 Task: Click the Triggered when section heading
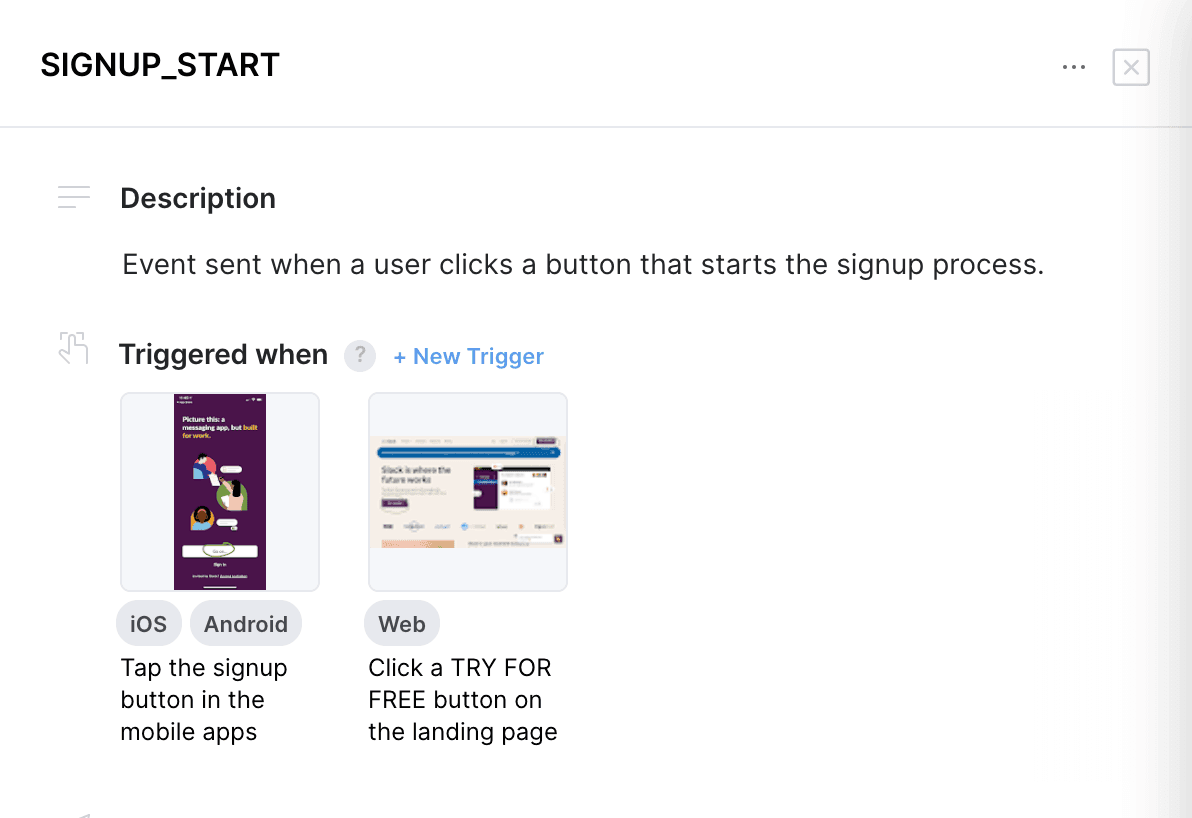[223, 355]
